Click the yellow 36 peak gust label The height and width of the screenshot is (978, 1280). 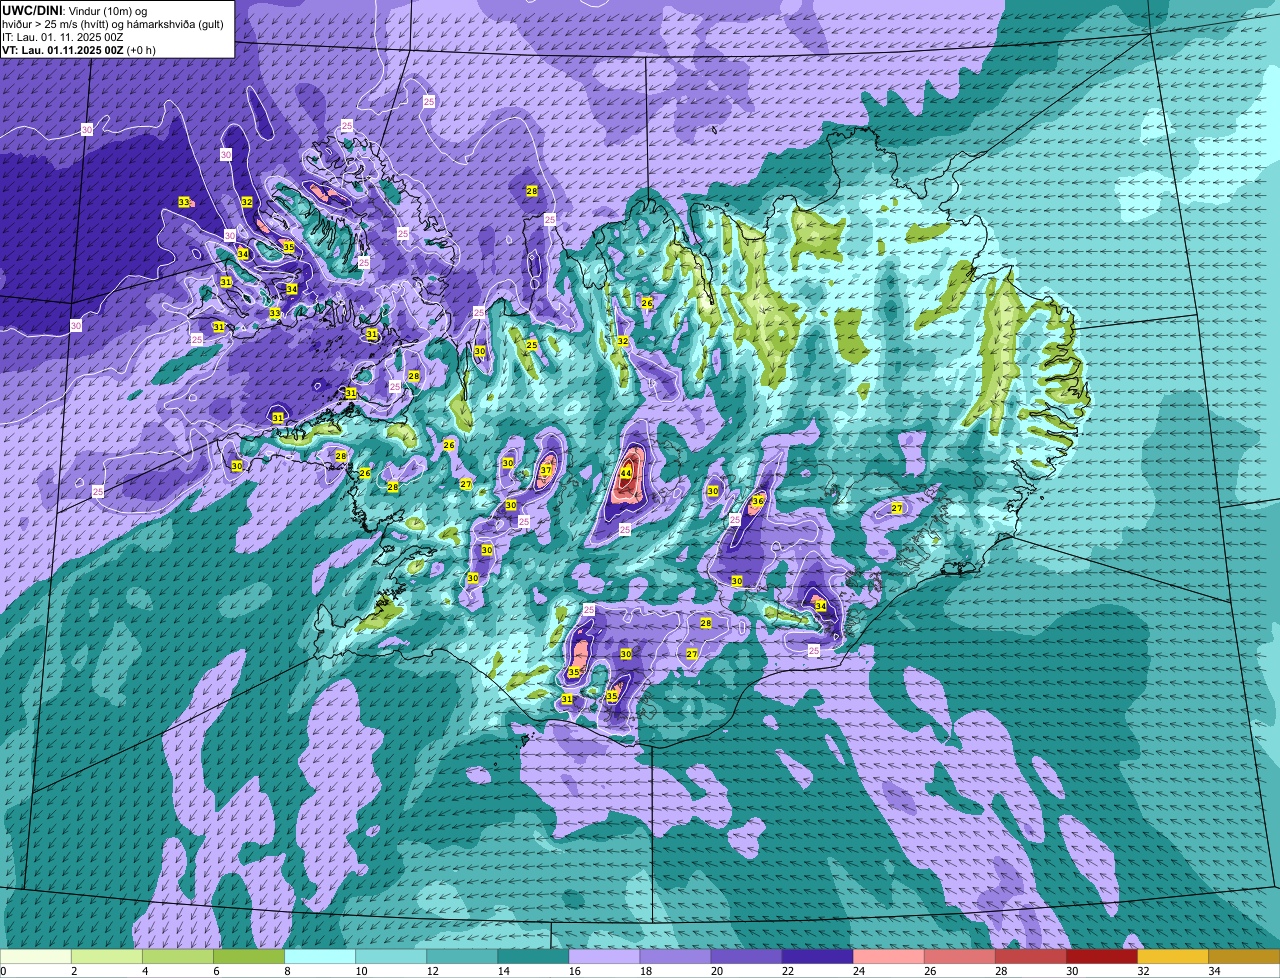tap(758, 501)
